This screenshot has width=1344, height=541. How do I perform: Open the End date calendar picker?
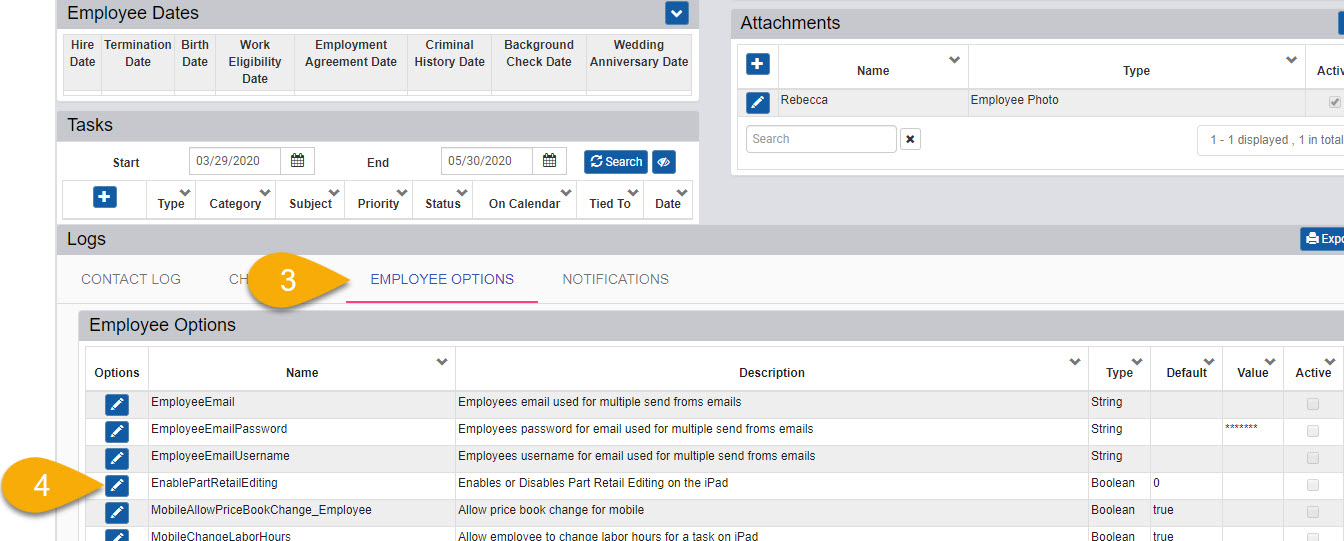point(550,161)
